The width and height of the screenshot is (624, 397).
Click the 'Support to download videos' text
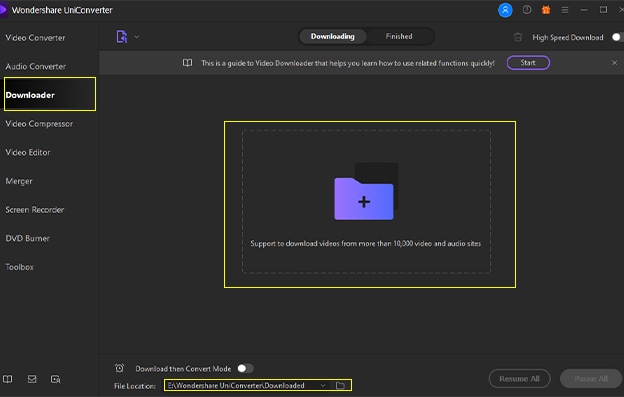(365, 243)
